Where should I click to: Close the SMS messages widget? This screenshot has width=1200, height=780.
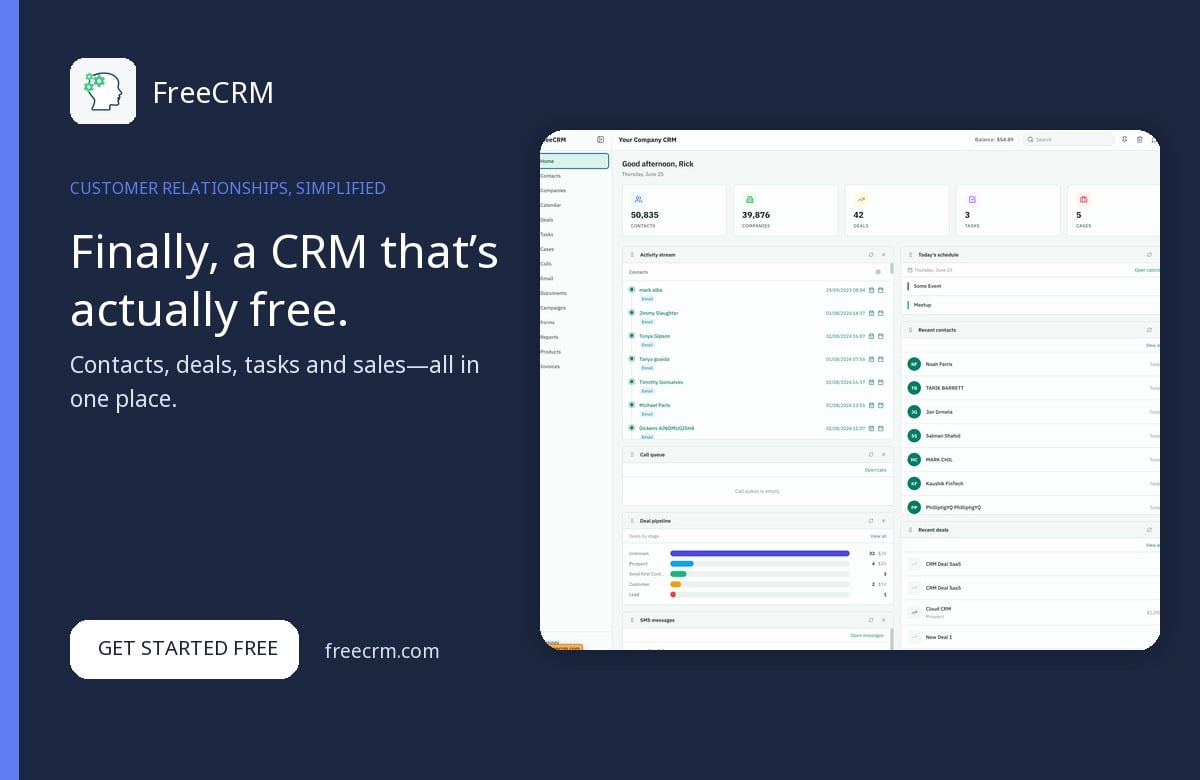pos(883,620)
